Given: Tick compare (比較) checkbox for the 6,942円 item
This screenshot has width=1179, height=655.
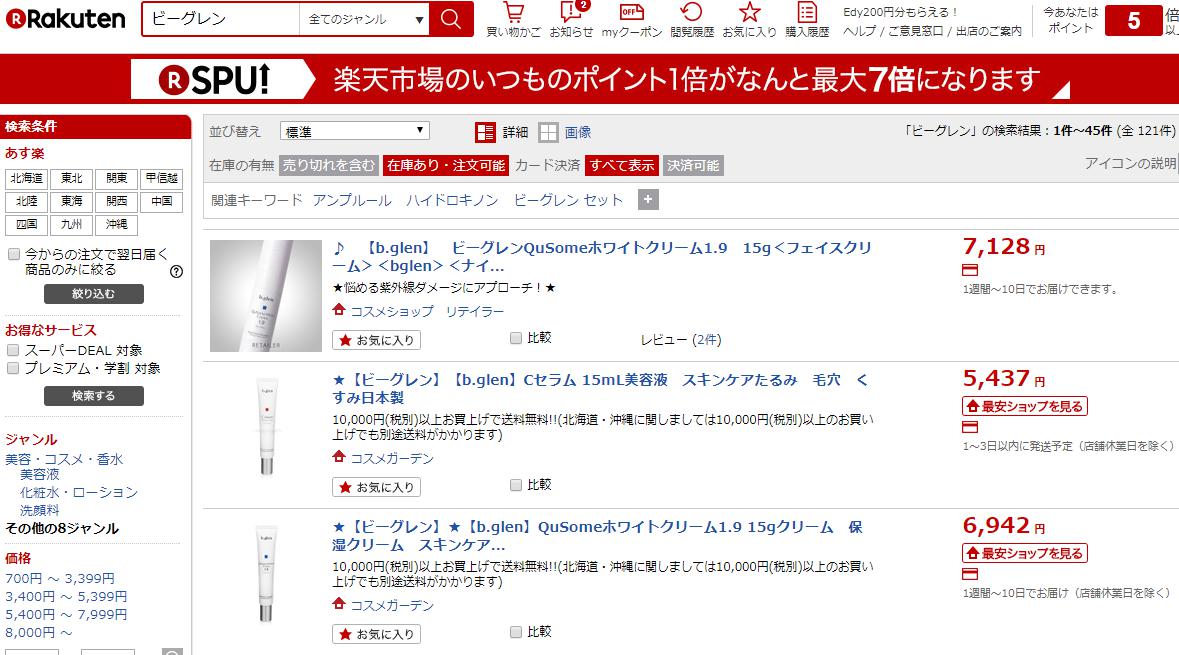Looking at the screenshot, I should click(516, 632).
